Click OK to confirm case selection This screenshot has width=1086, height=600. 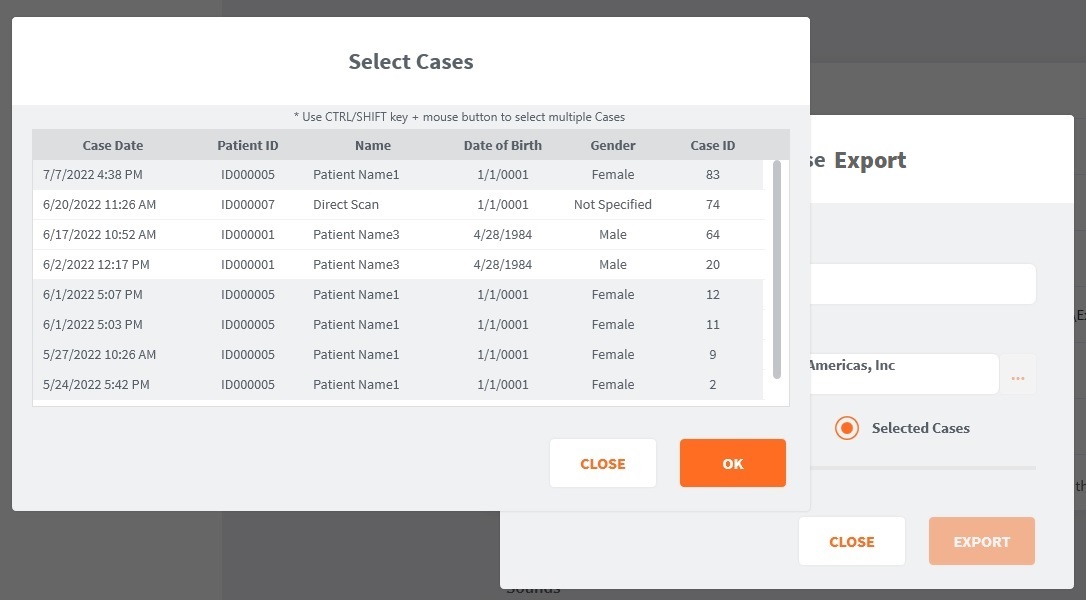(x=732, y=463)
